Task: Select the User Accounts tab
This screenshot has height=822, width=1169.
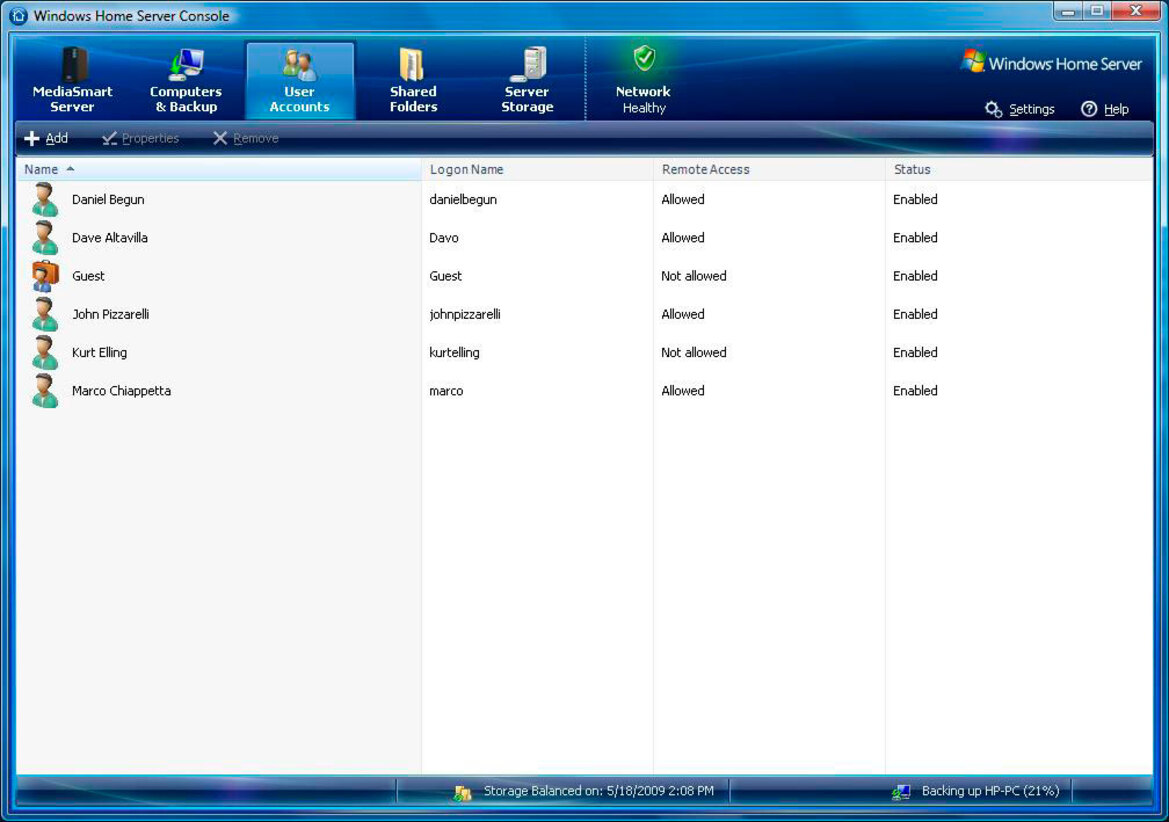Action: coord(300,80)
